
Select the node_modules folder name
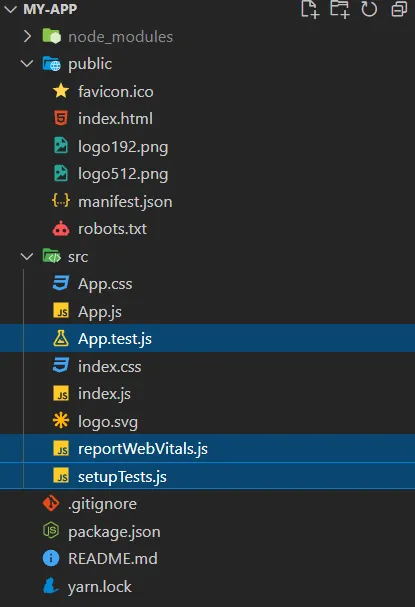(120, 37)
